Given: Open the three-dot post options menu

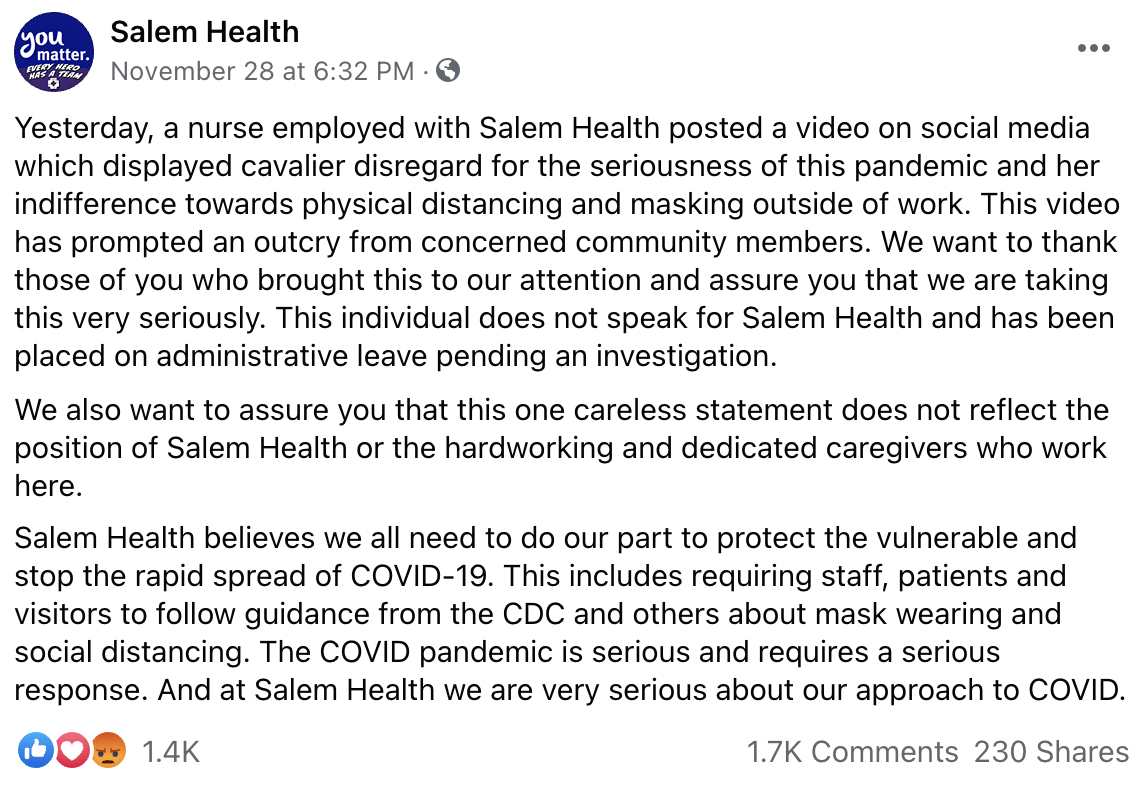Looking at the screenshot, I should (x=1094, y=48).
